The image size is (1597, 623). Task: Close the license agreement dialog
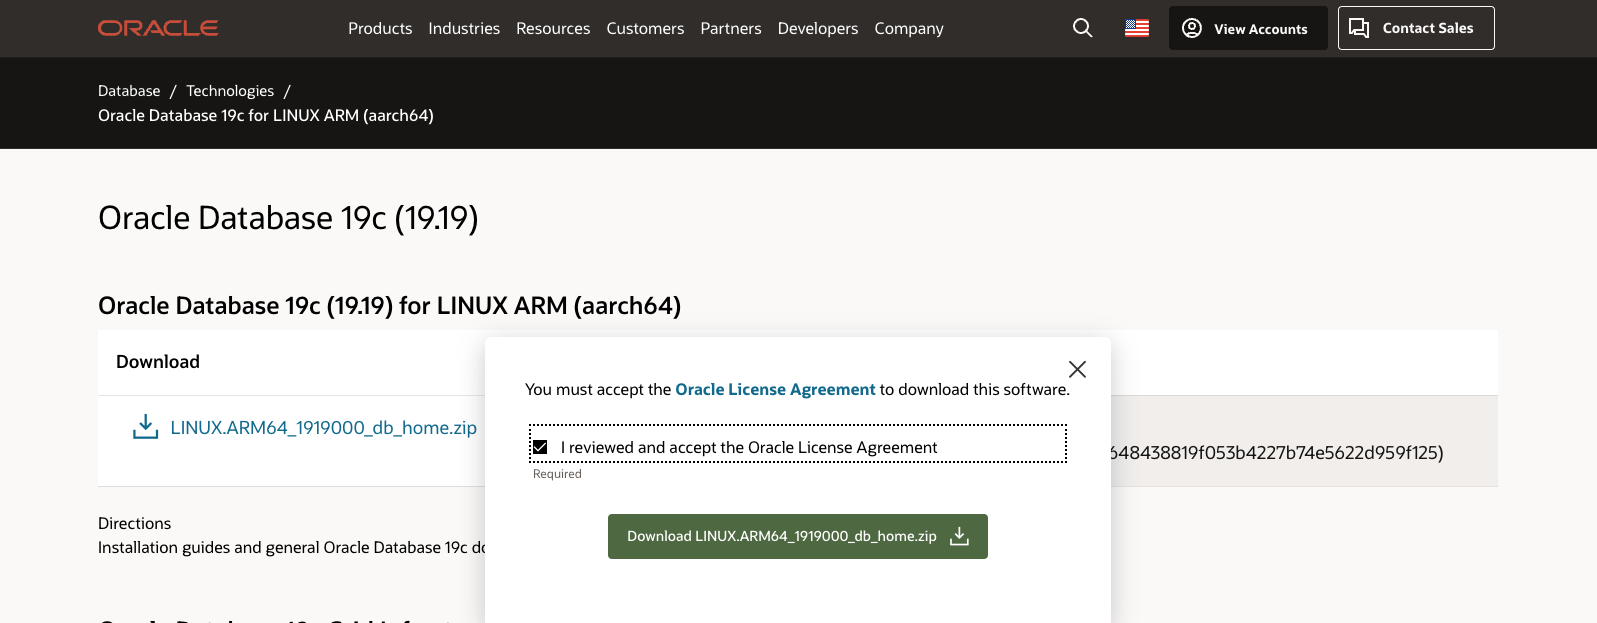(x=1077, y=369)
